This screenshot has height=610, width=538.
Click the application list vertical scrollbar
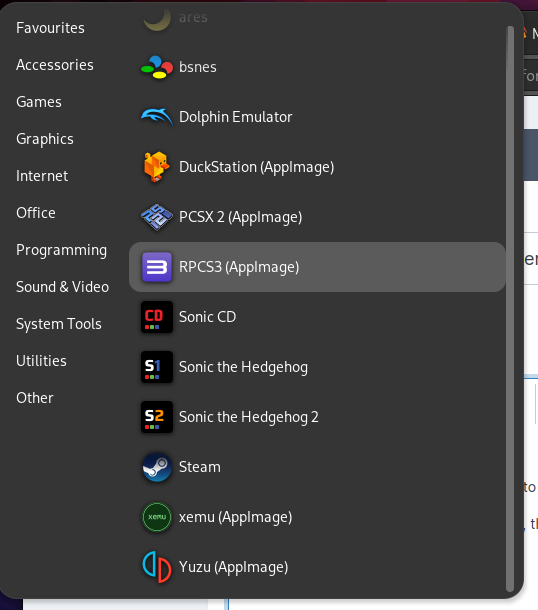[510, 309]
